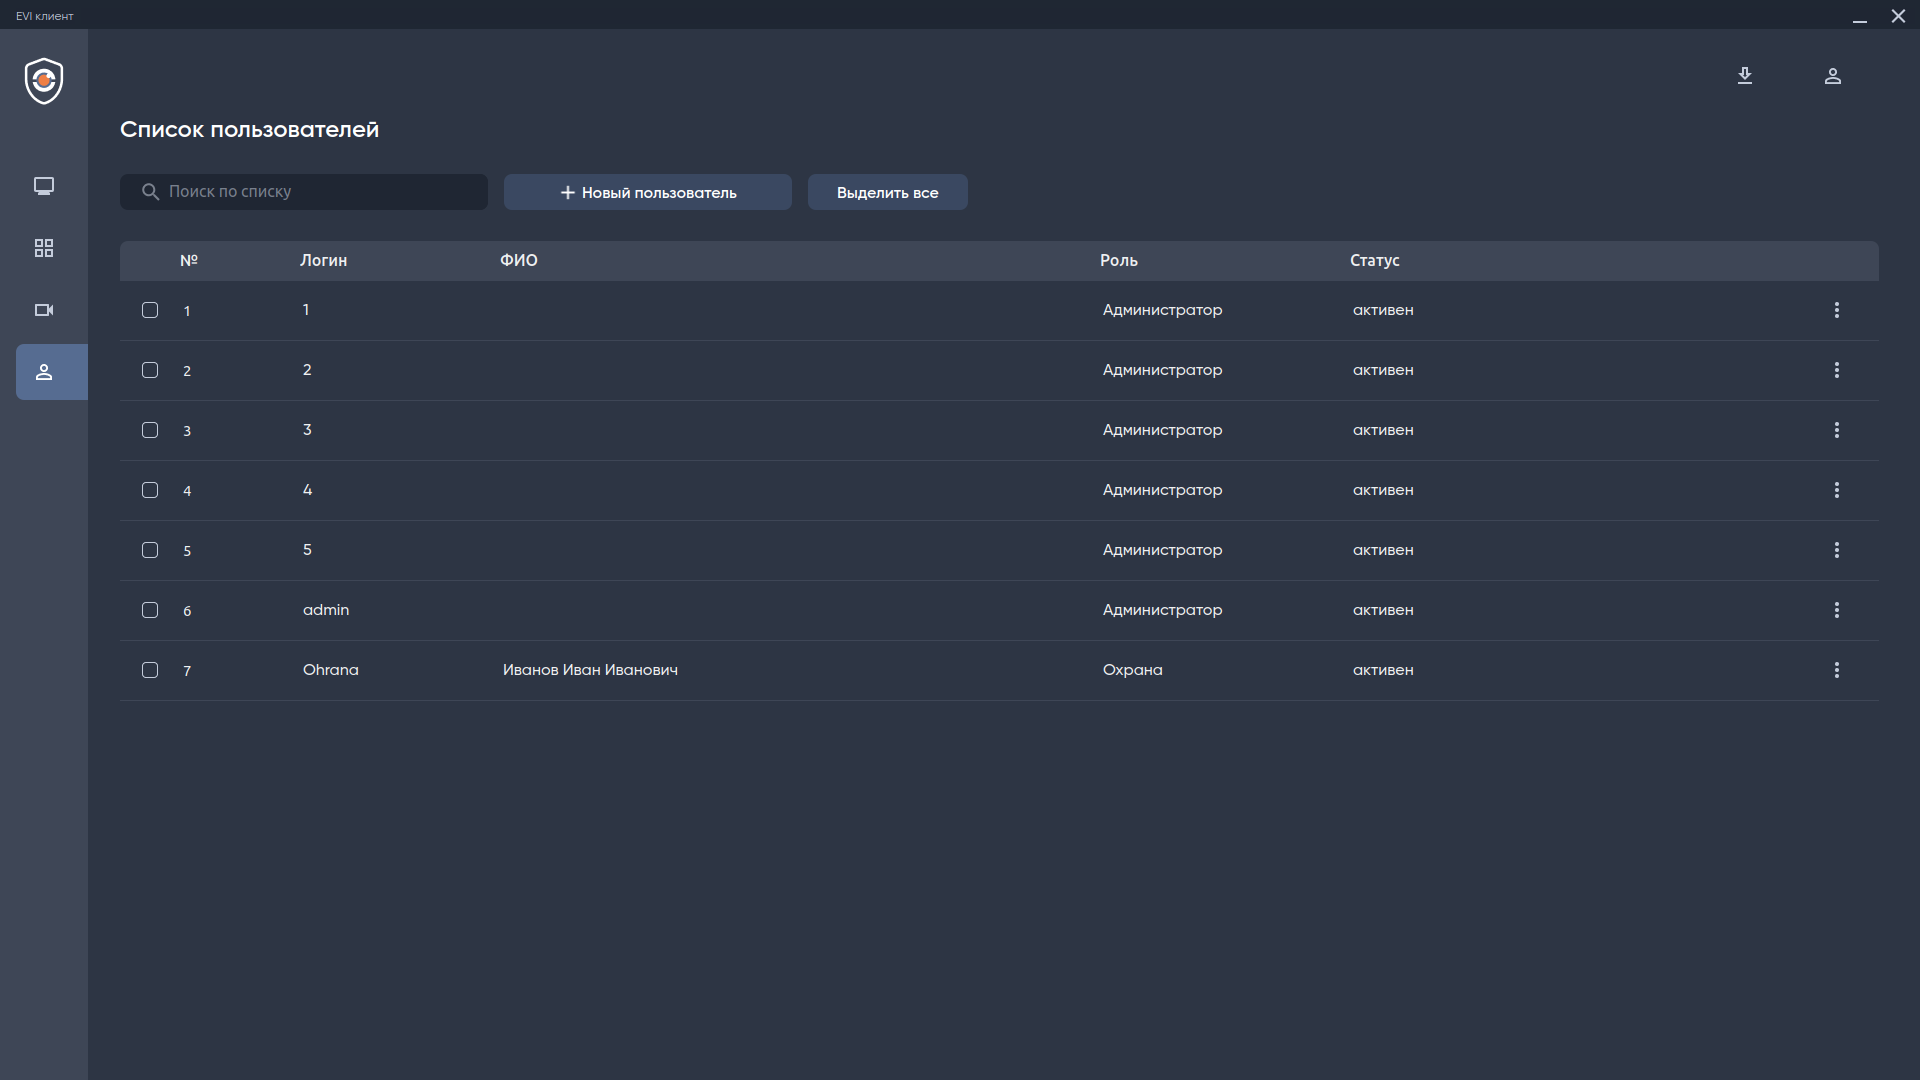The image size is (1920, 1080).
Task: Tick the checkbox in row 1
Action: pyautogui.click(x=150, y=310)
